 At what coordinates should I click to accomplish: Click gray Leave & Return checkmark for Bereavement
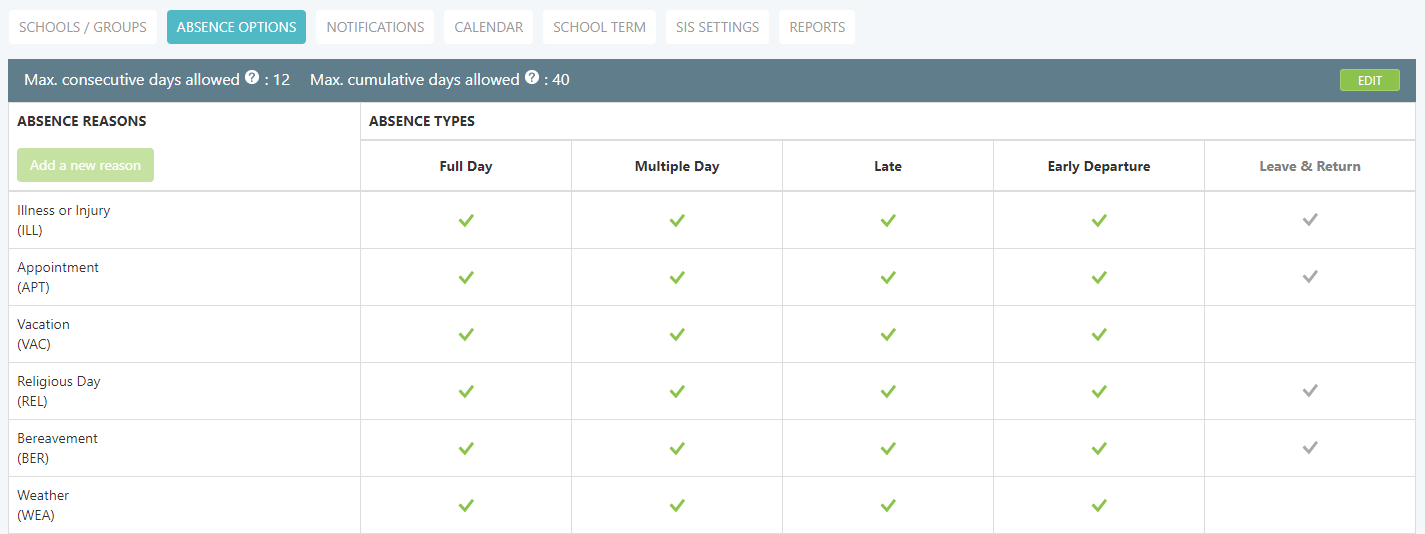pos(1310,448)
